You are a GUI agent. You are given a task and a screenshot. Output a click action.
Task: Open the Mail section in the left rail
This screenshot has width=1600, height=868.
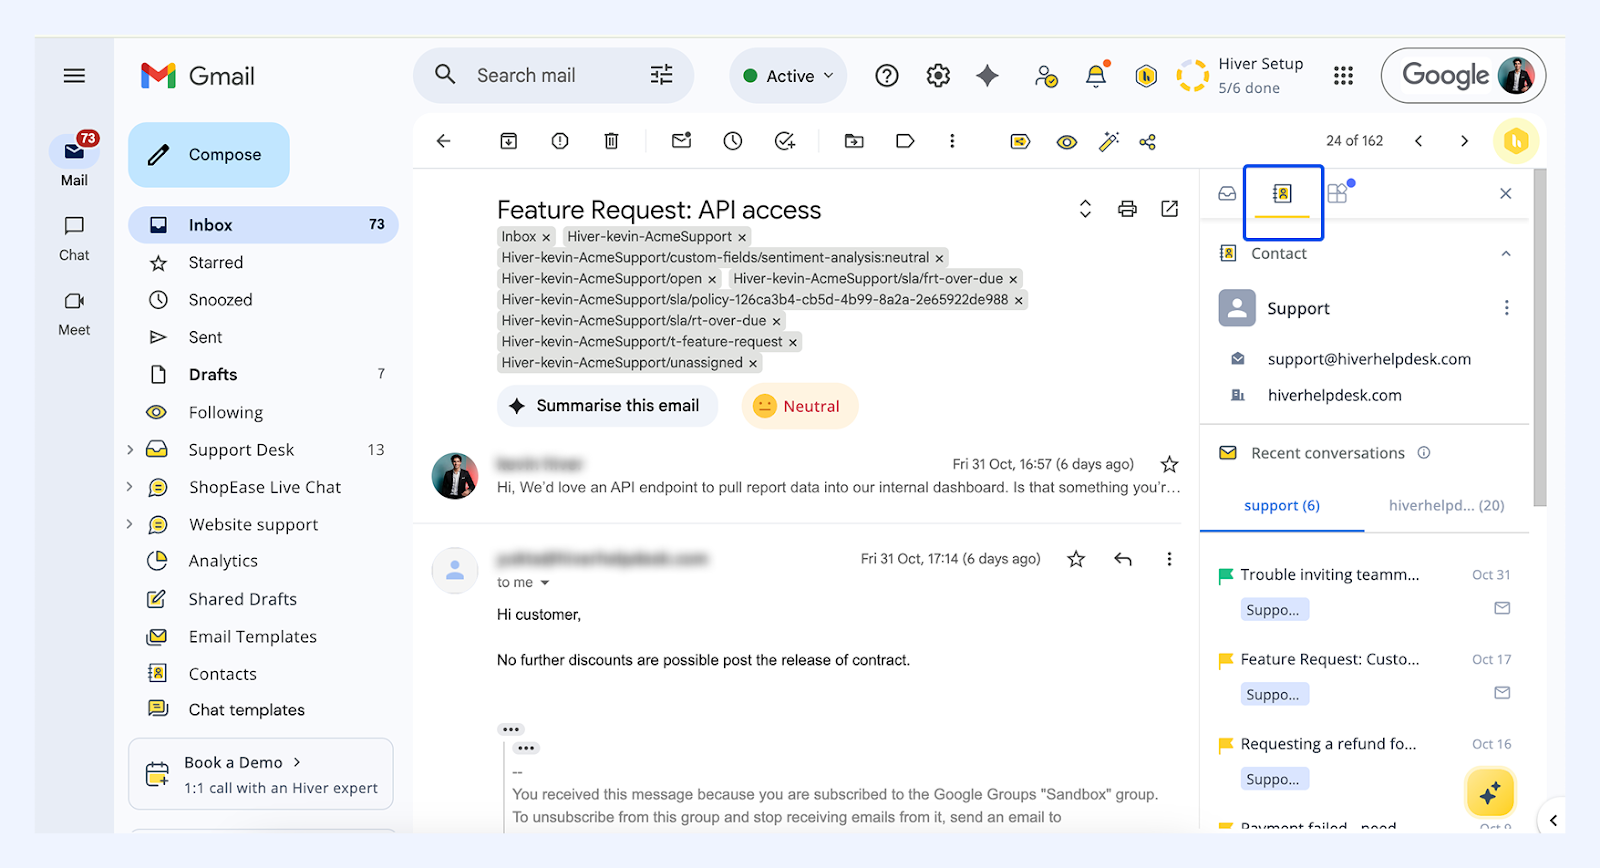tap(74, 160)
